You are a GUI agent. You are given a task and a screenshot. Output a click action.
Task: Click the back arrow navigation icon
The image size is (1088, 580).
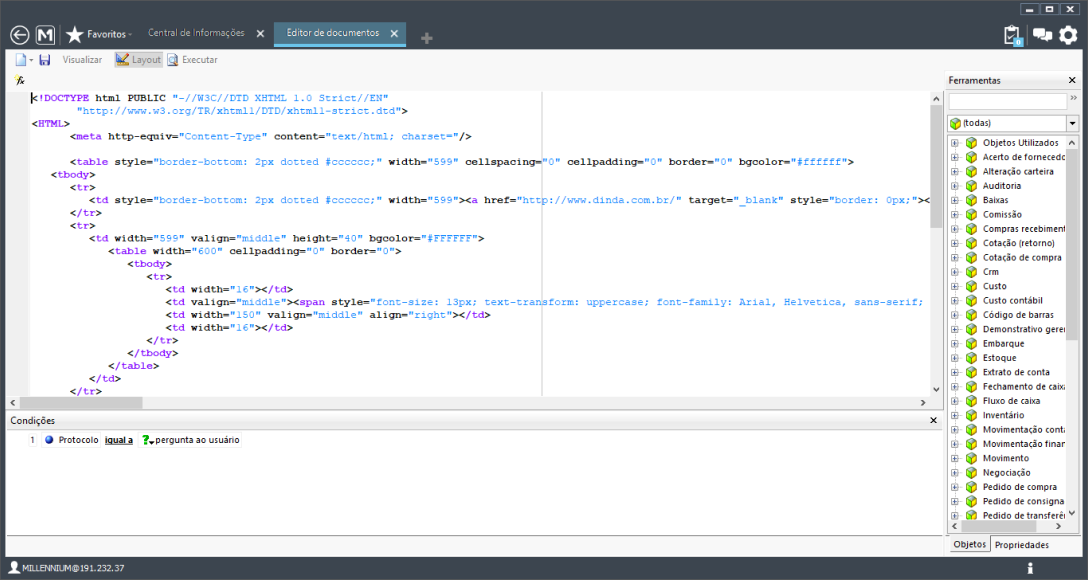click(19, 35)
